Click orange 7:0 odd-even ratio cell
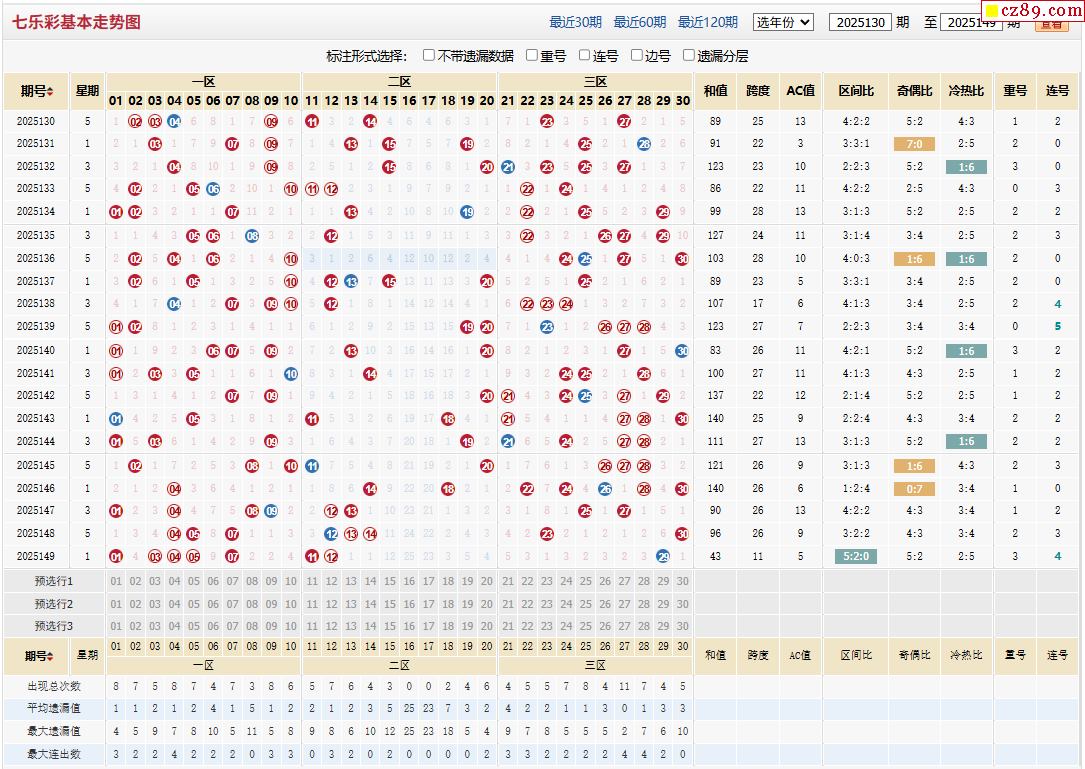This screenshot has width=1085, height=769. click(914, 144)
